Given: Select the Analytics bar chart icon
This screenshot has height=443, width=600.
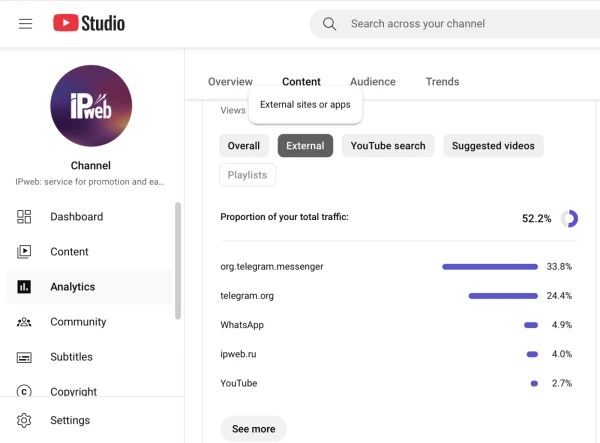Looking at the screenshot, I should tap(25, 287).
